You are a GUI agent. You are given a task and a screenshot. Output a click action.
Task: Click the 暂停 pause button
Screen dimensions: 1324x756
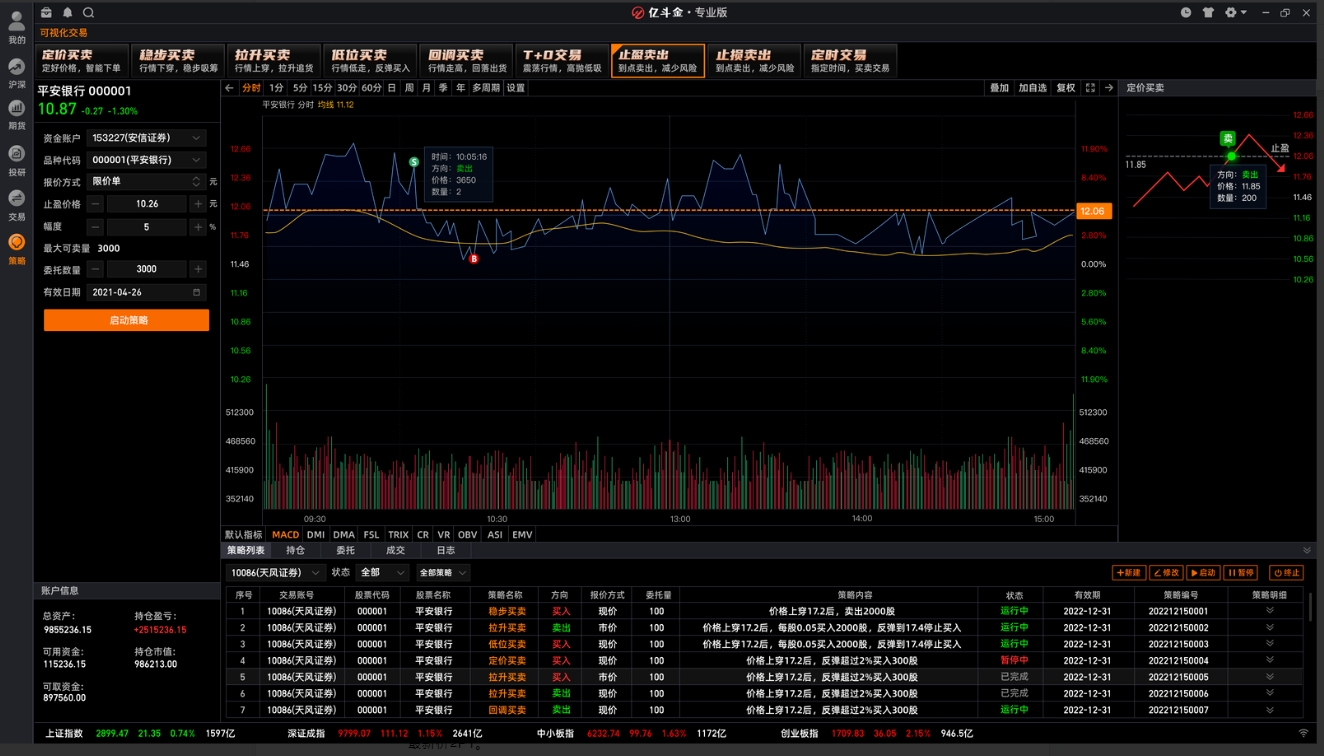coord(1240,573)
